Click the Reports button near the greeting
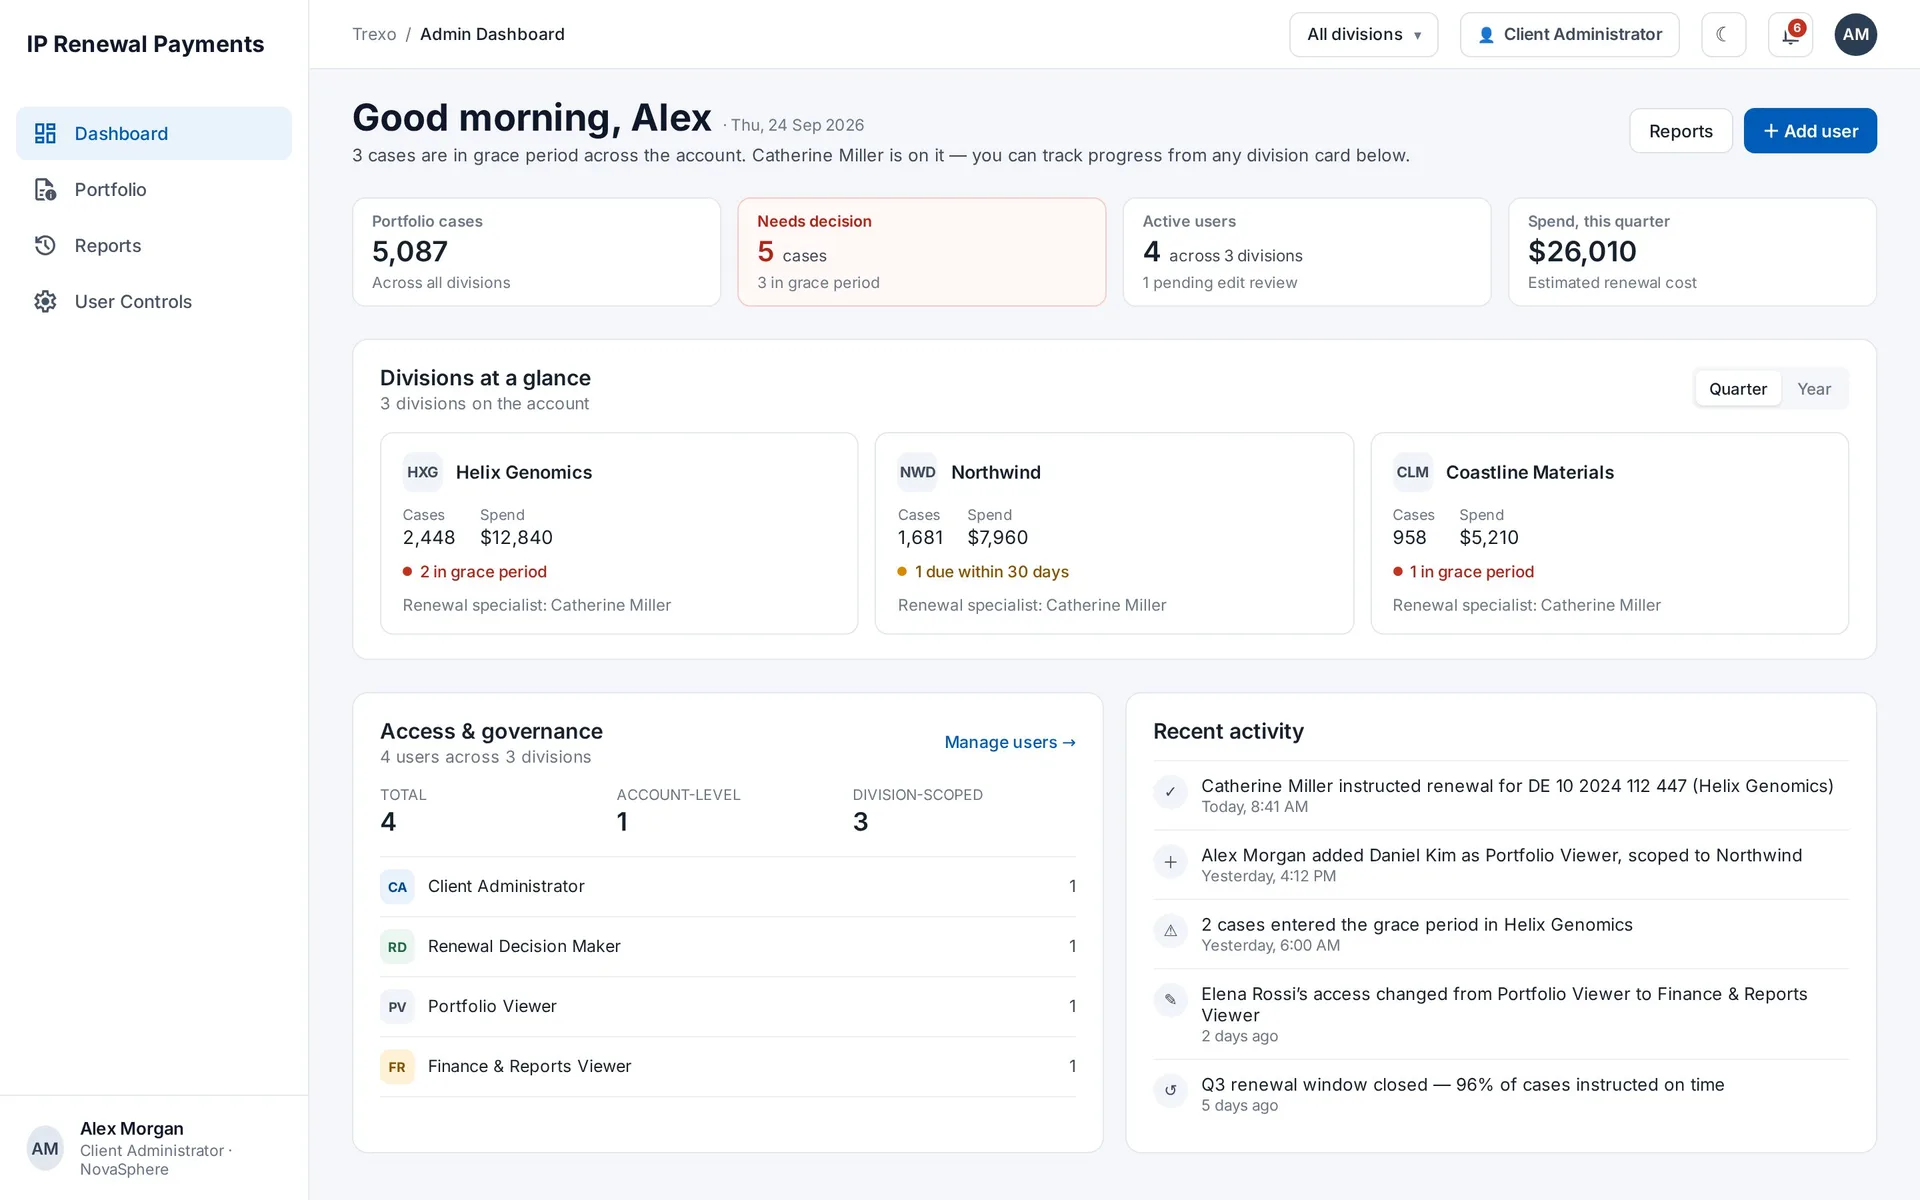The height and width of the screenshot is (1200, 1920). [x=1680, y=131]
